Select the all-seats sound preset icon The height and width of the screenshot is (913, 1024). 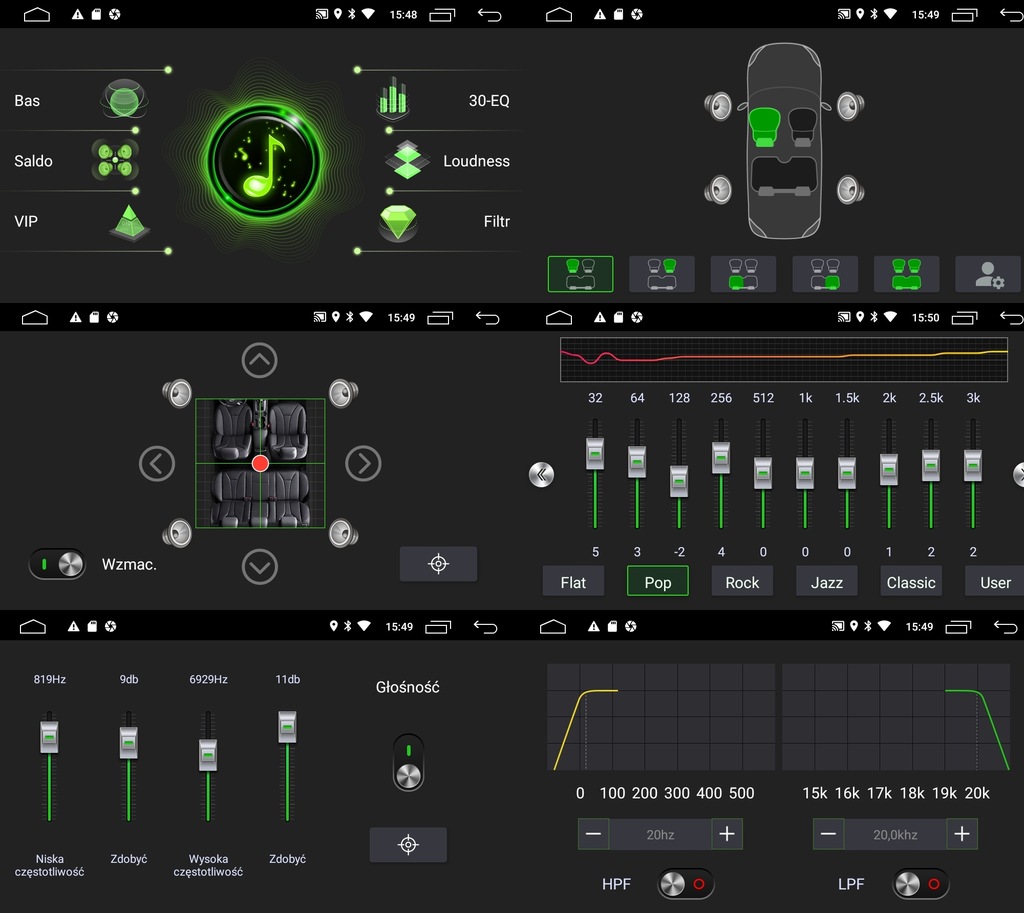tap(906, 273)
